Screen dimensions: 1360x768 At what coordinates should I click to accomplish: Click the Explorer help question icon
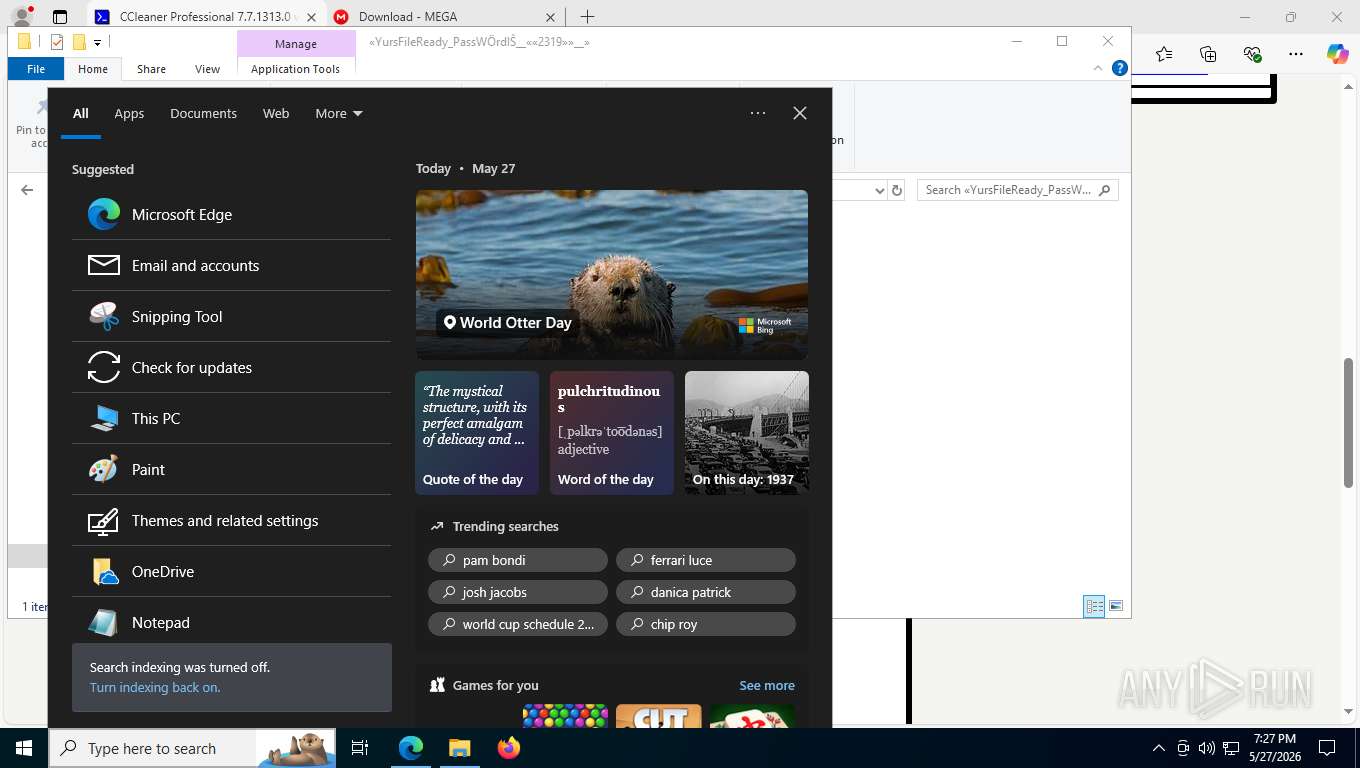pos(1120,68)
